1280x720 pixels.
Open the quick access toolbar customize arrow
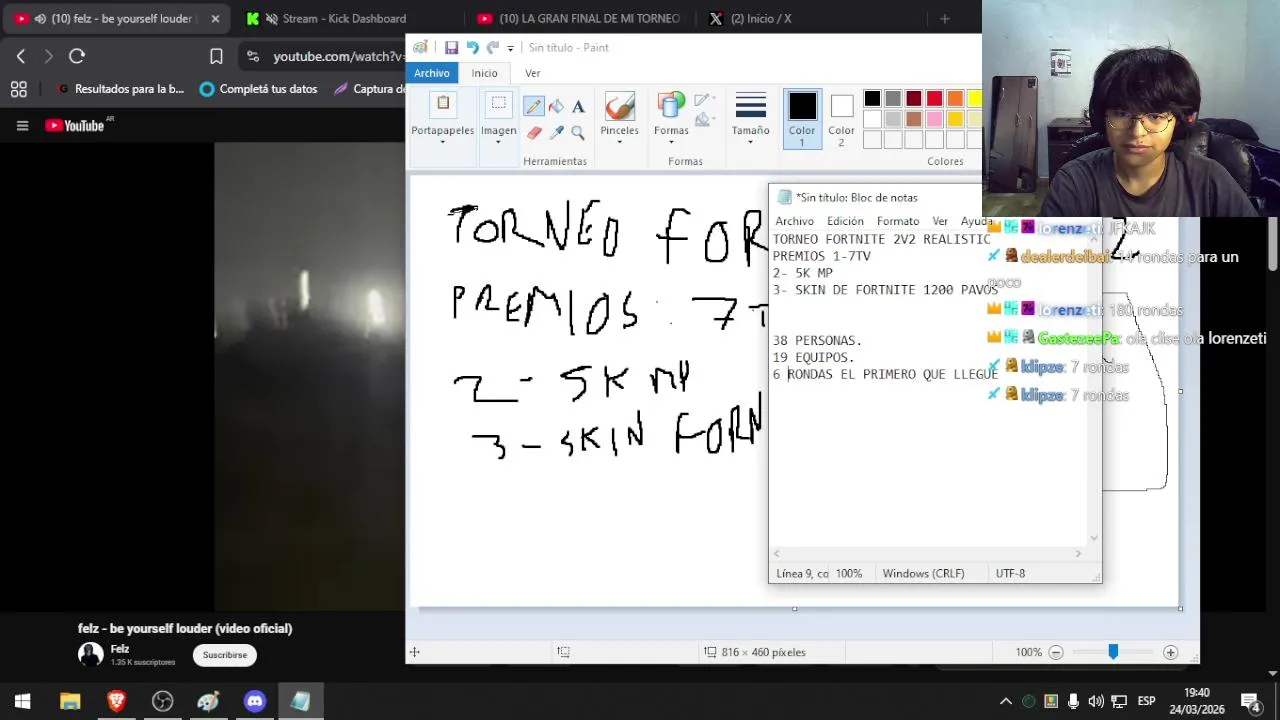click(x=510, y=48)
